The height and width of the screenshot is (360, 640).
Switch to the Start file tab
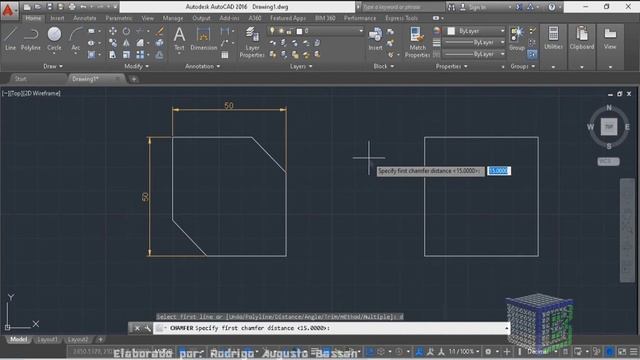coord(20,79)
